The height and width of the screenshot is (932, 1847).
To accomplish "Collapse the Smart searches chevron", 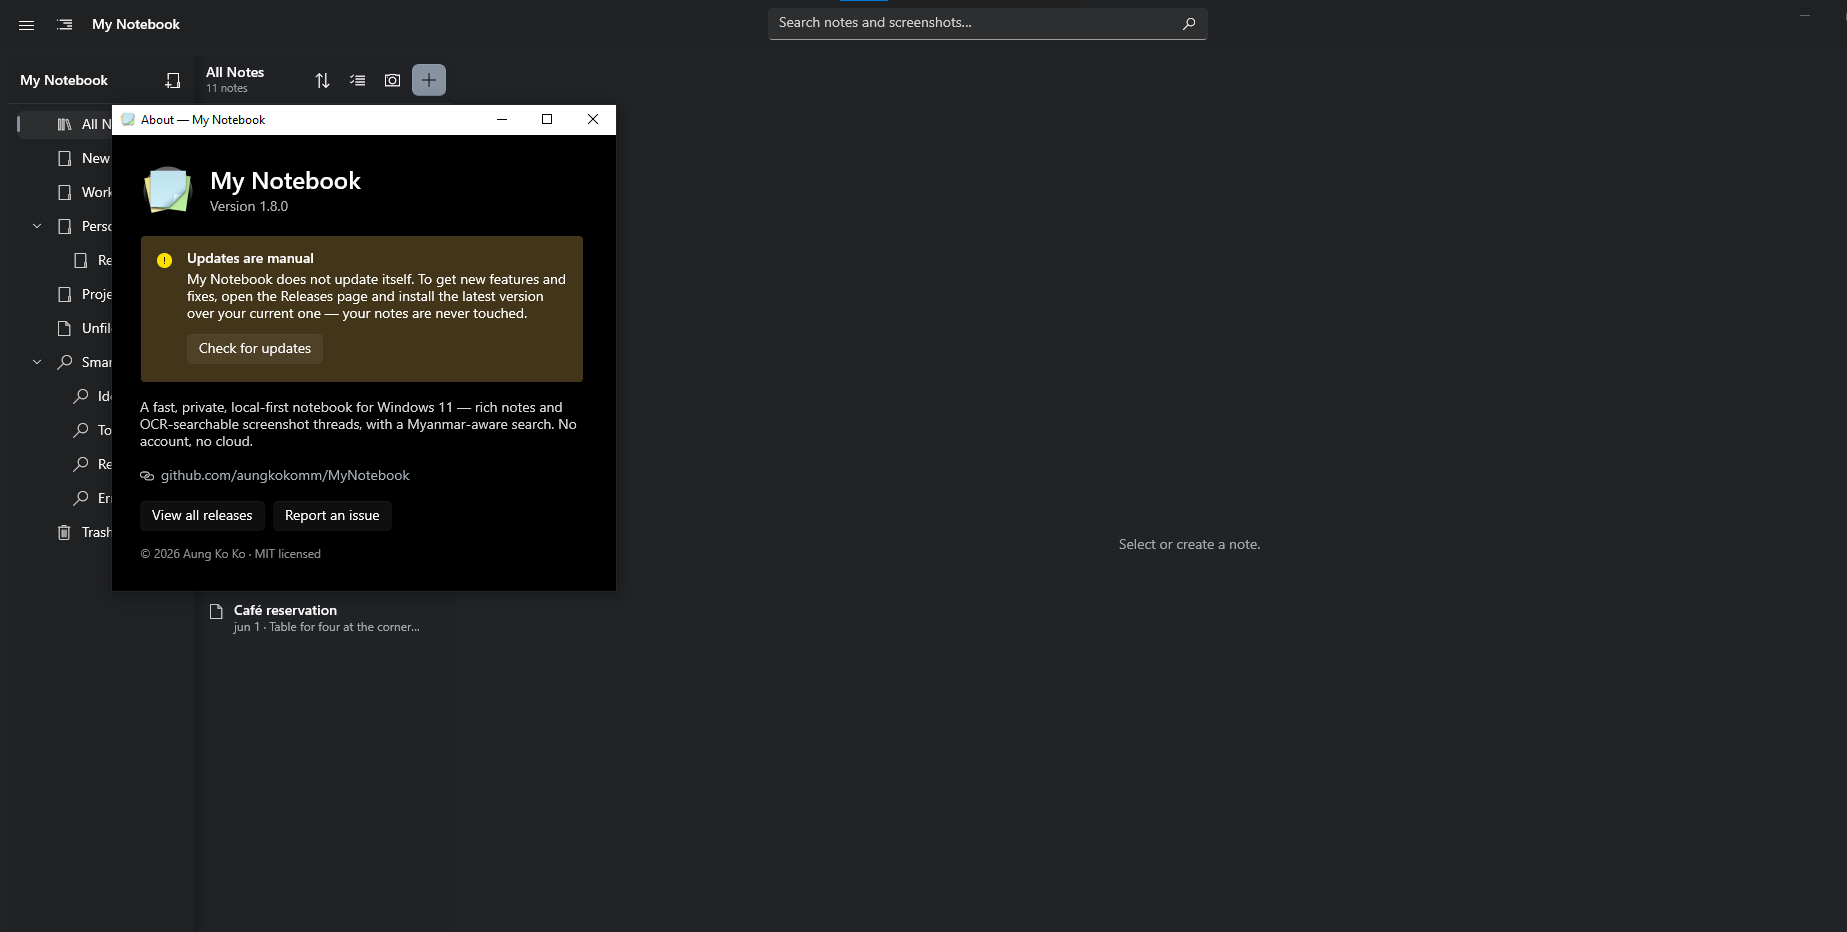I will point(37,362).
